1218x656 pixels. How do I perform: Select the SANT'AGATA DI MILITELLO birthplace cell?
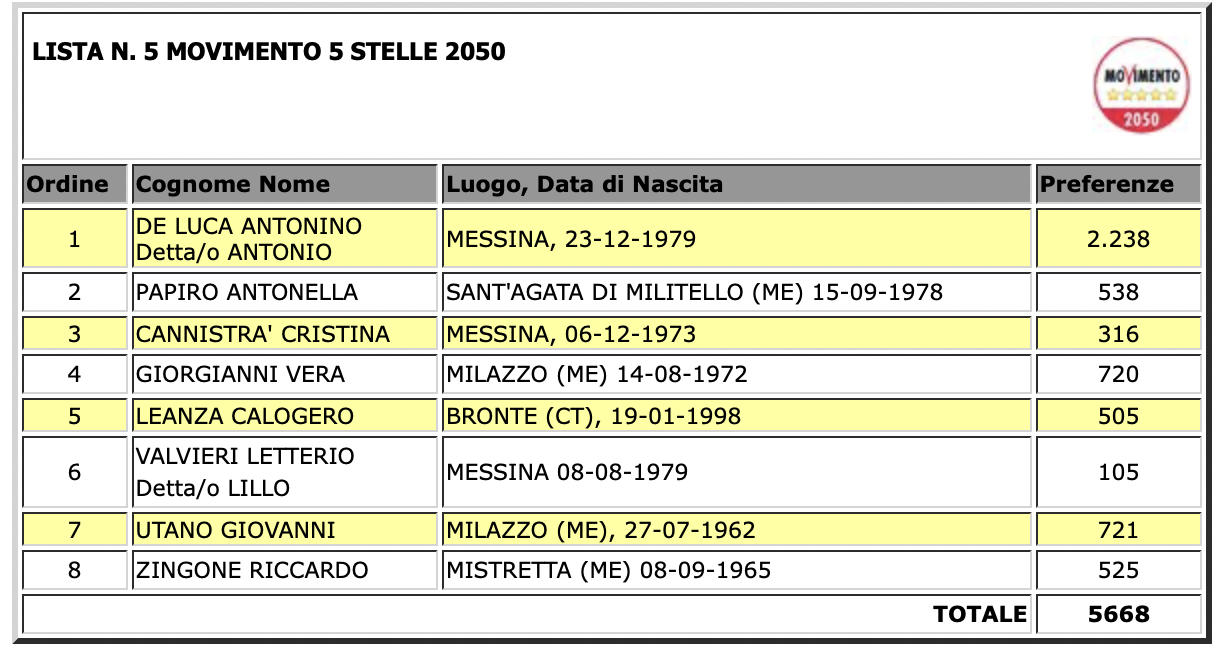pos(737,293)
